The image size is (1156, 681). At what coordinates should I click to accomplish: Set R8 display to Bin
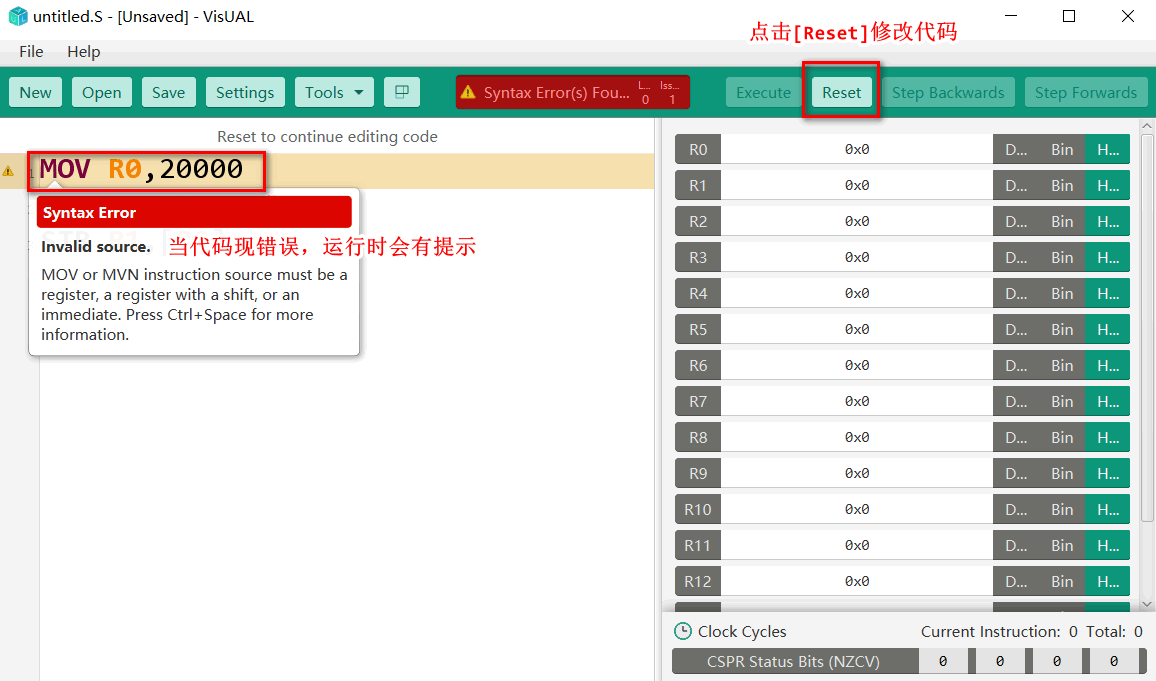pyautogui.click(x=1062, y=438)
